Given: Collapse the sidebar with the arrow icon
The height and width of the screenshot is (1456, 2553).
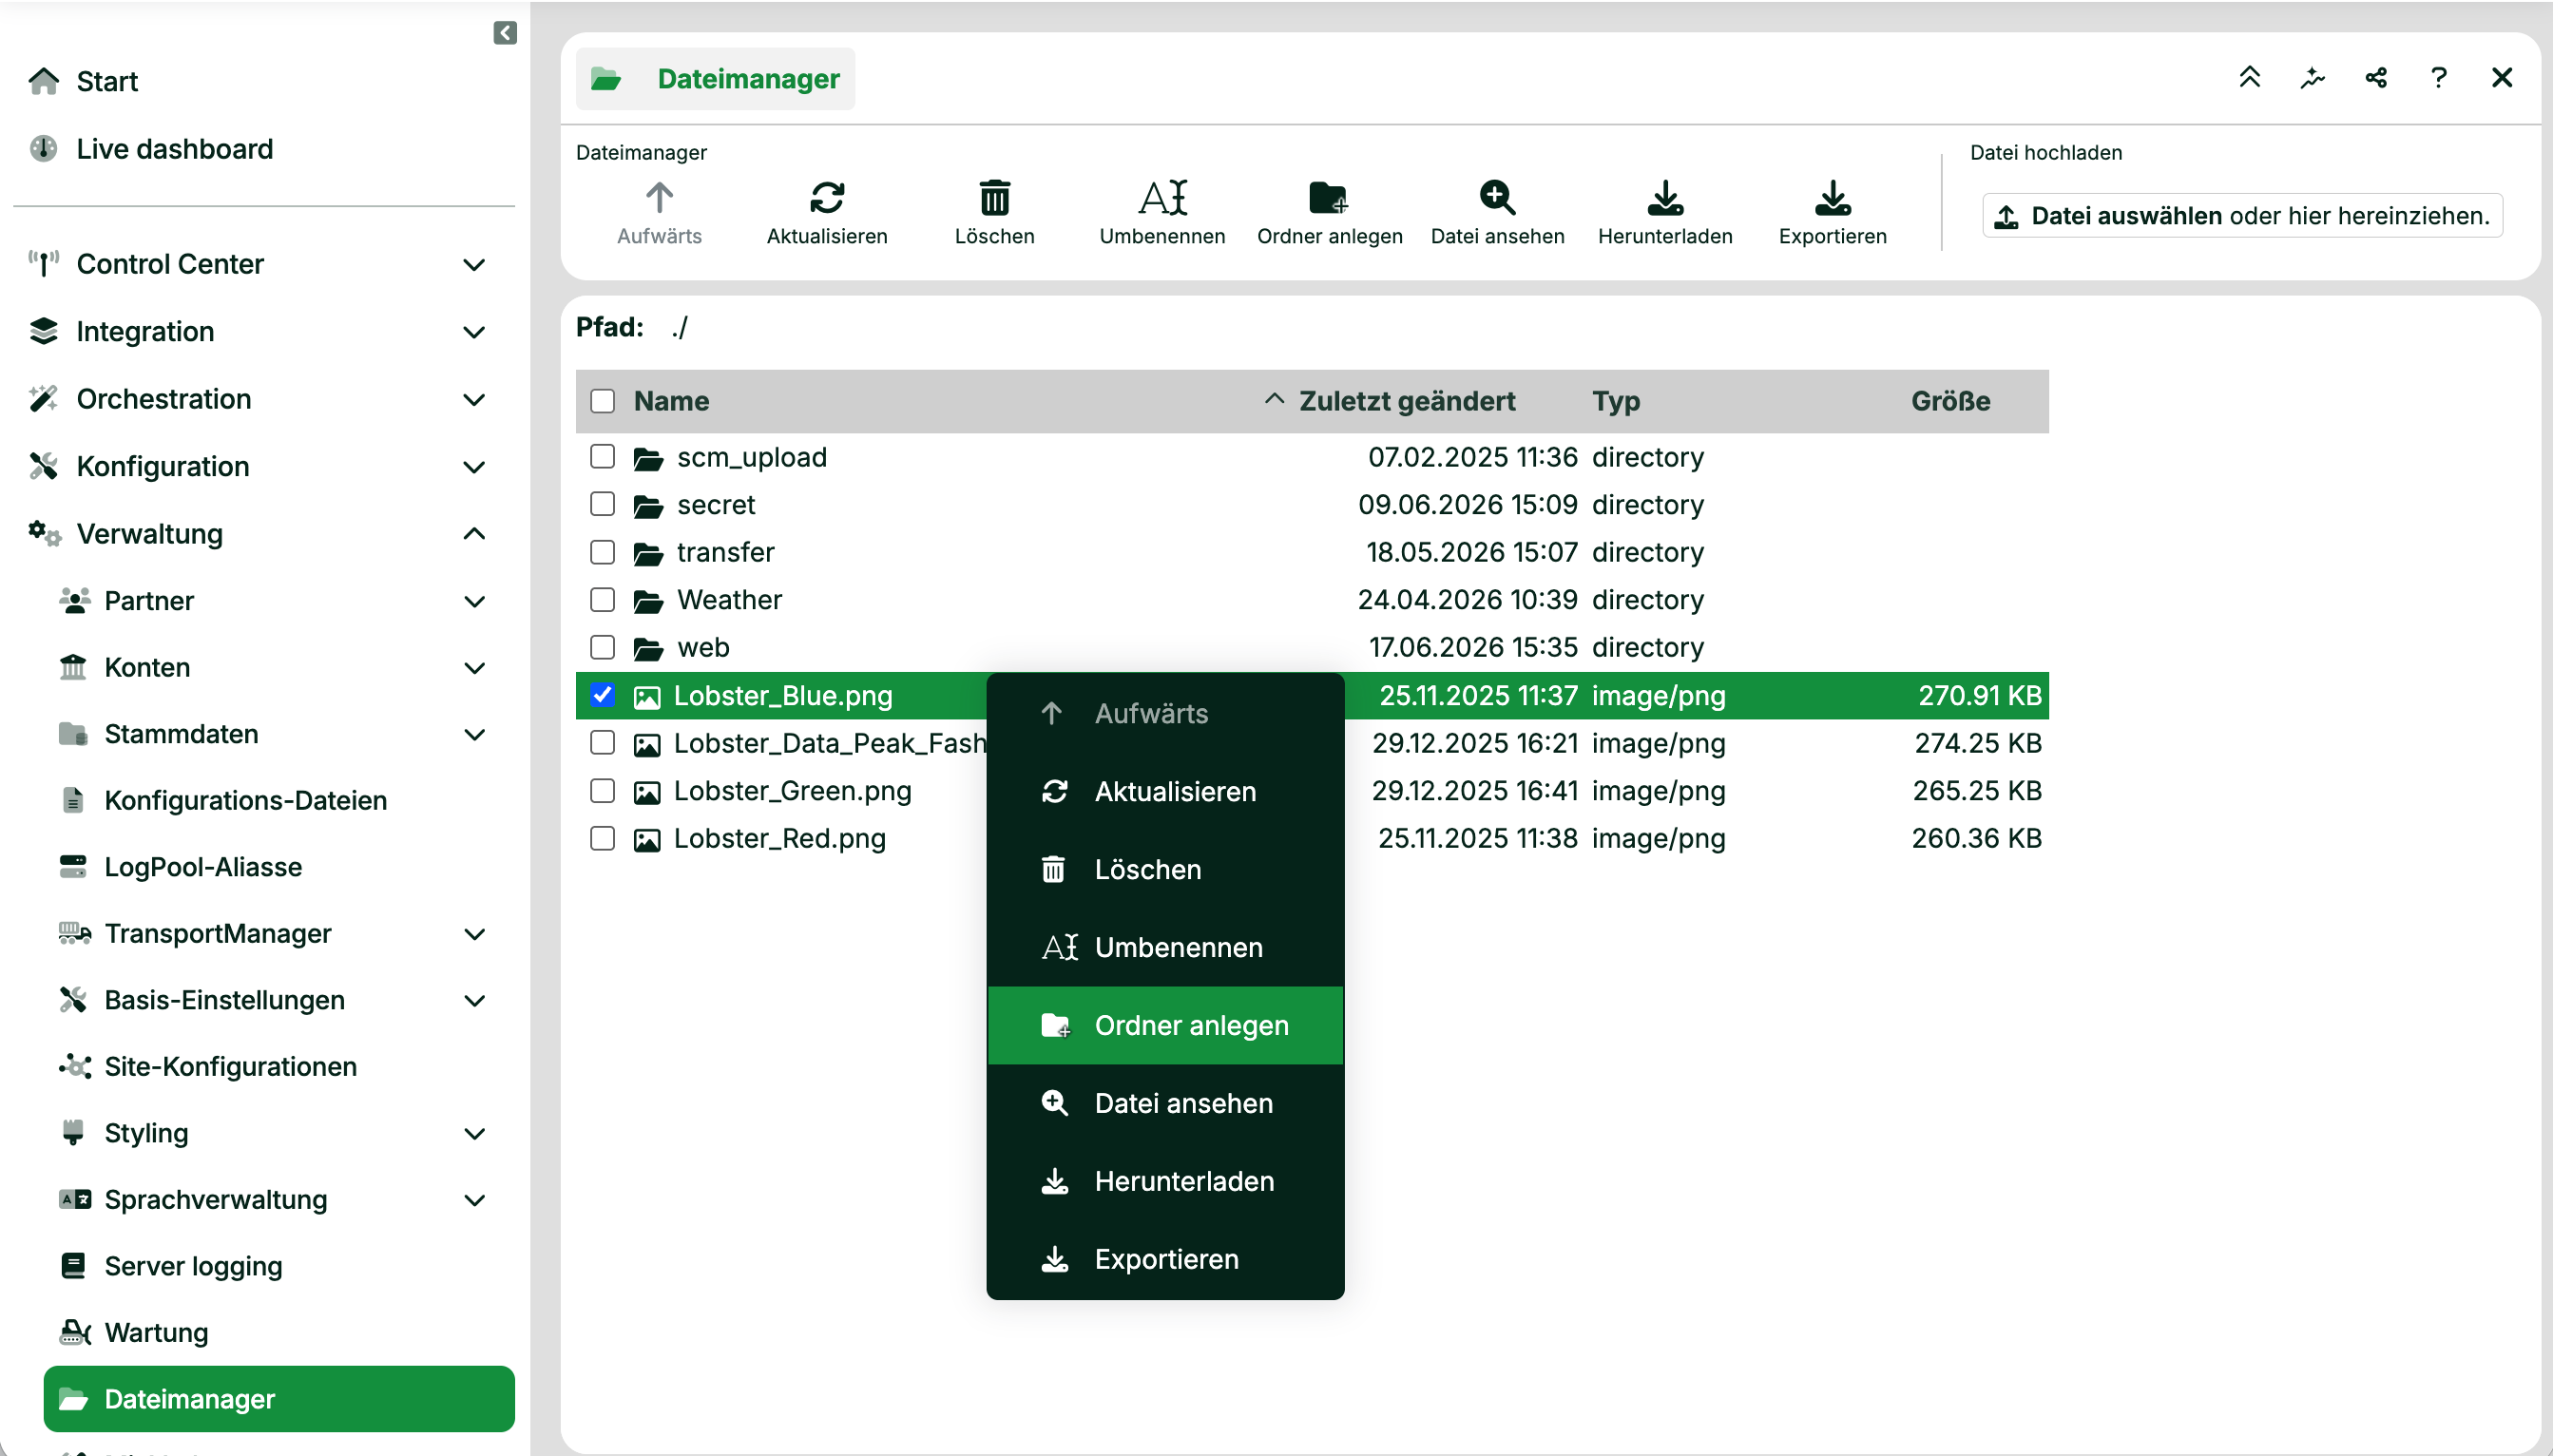Looking at the screenshot, I should point(505,33).
